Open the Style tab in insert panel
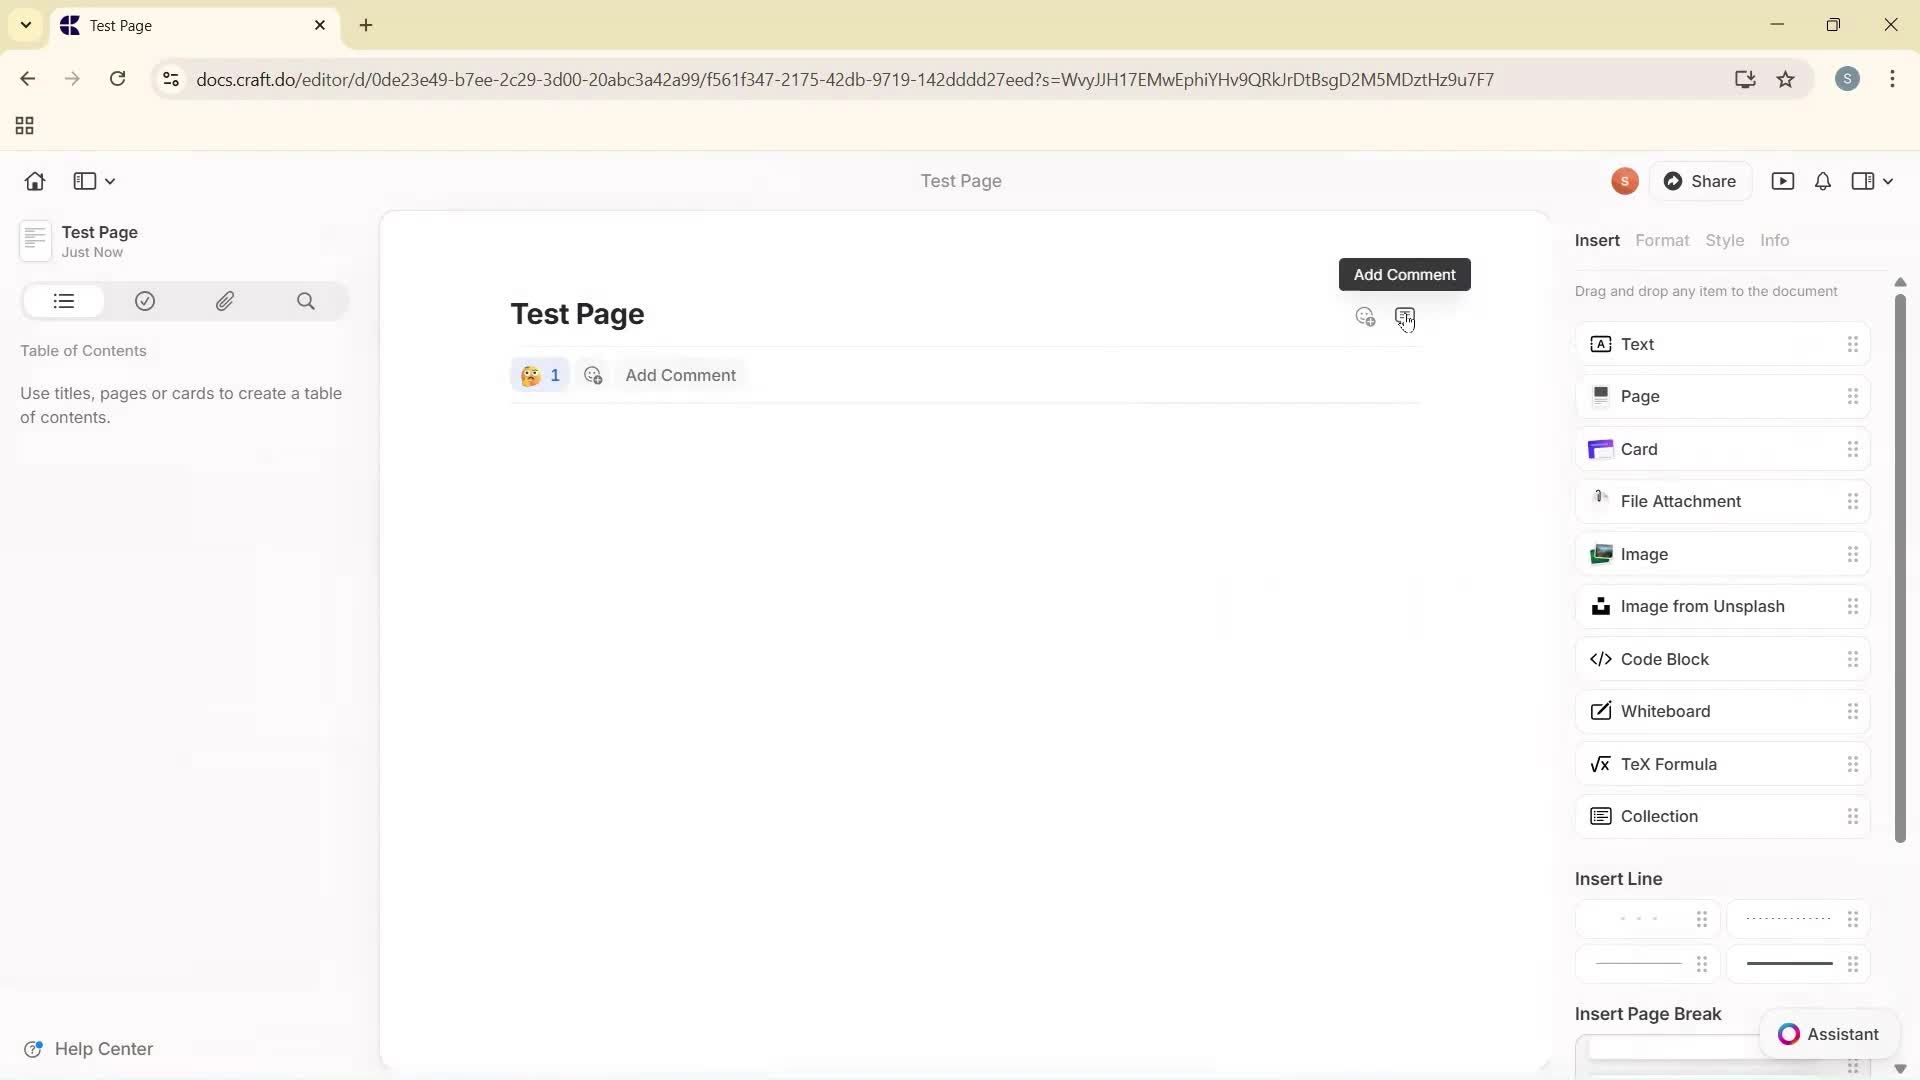 tap(1725, 240)
